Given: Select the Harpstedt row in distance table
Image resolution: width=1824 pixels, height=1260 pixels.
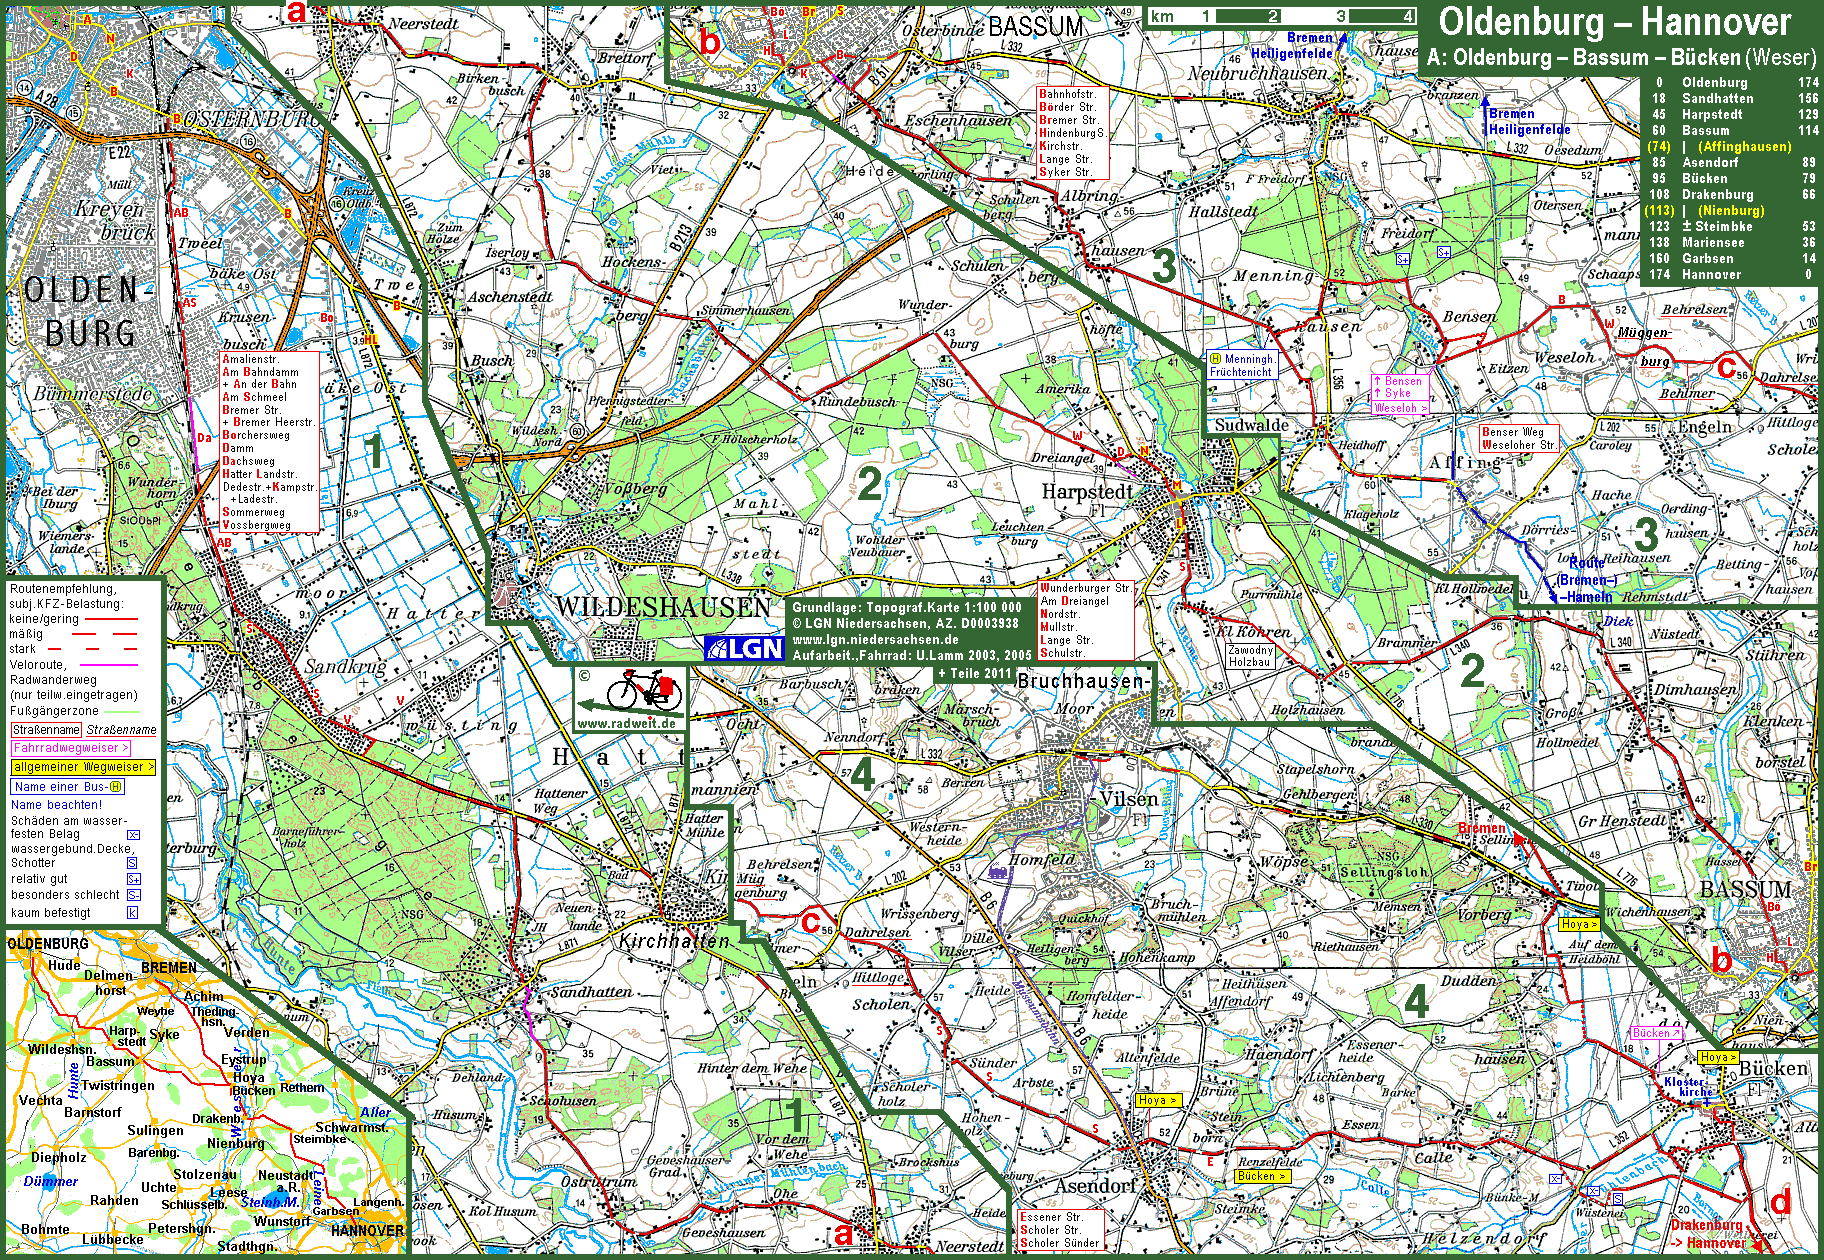Looking at the screenshot, I should (x=1729, y=115).
